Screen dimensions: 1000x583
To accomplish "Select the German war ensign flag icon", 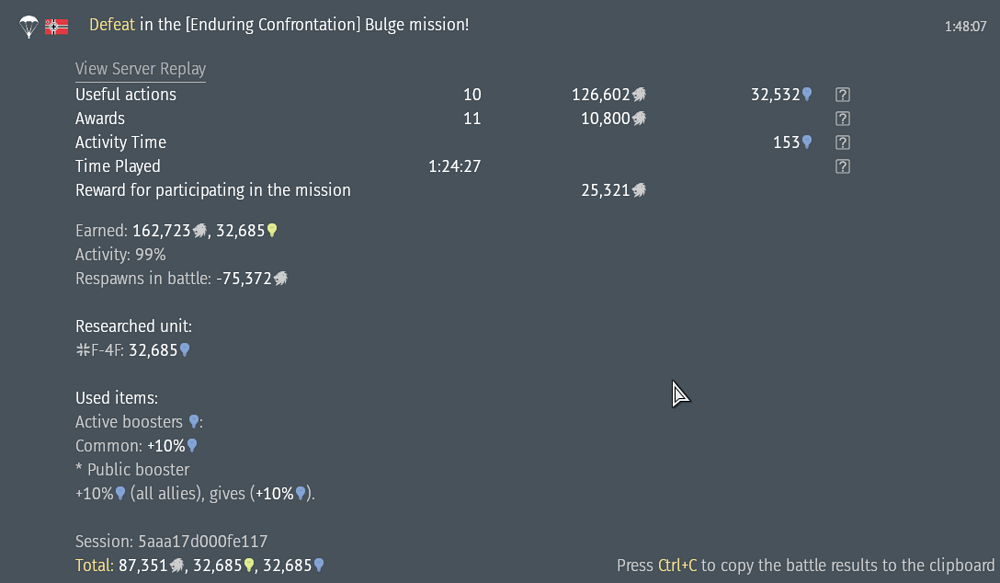I will (x=57, y=25).
